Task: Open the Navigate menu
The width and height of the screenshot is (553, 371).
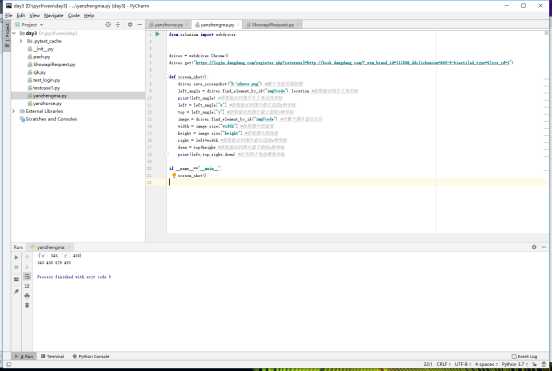Action: point(53,16)
